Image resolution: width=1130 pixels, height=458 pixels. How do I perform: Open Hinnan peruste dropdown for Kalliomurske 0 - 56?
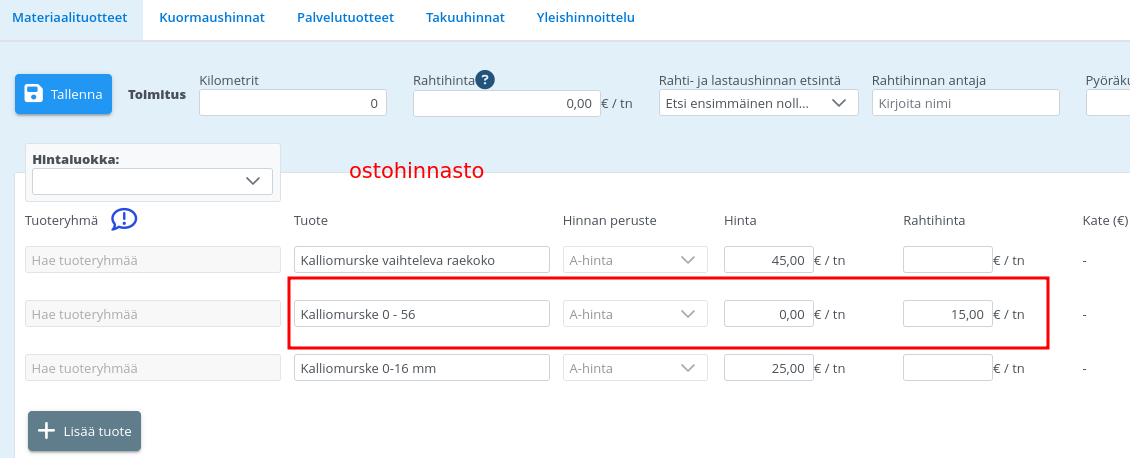635,314
